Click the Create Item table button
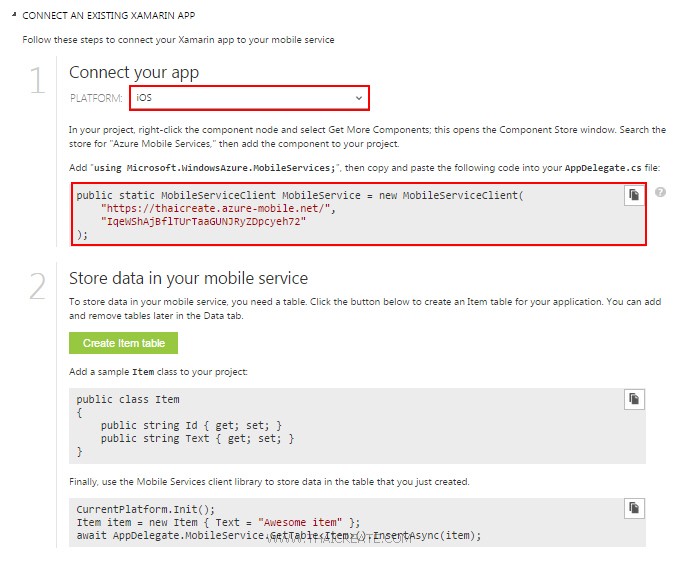The image size is (681, 564). click(x=123, y=343)
